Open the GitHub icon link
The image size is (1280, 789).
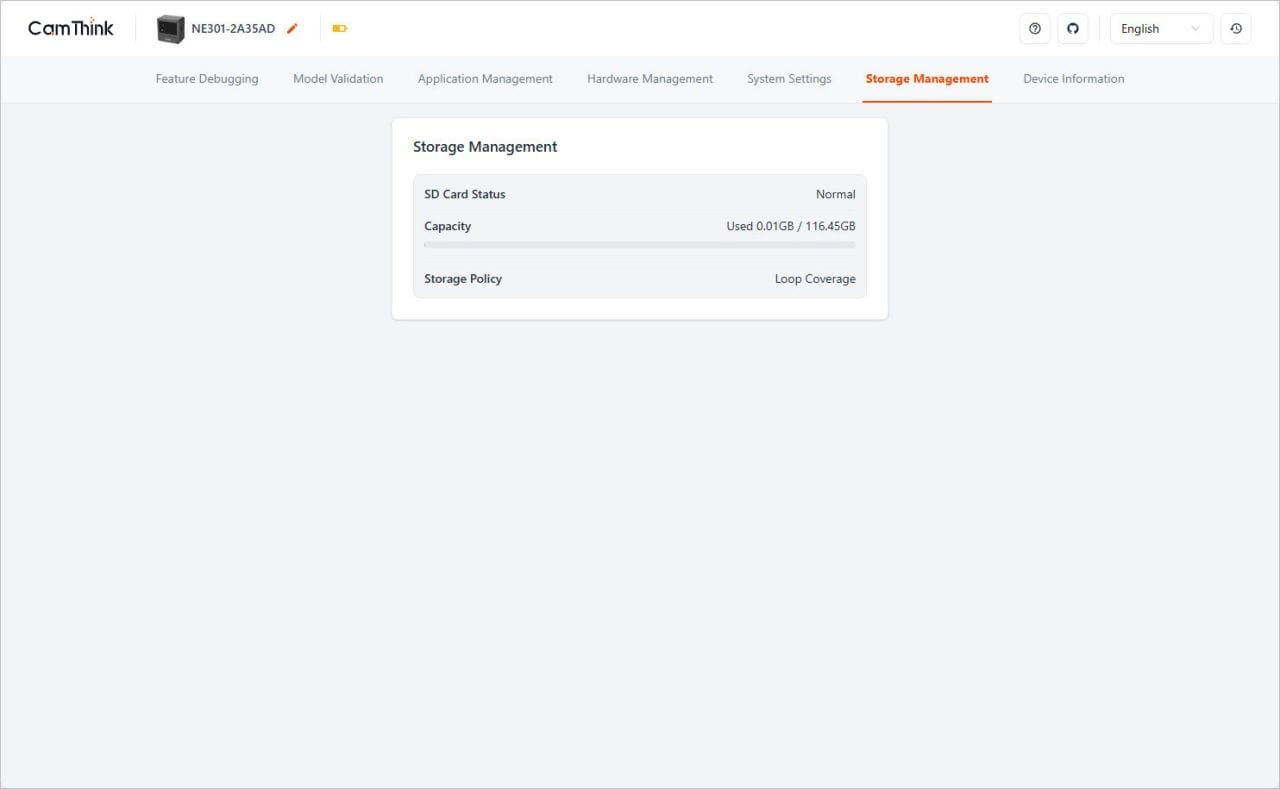[1073, 29]
